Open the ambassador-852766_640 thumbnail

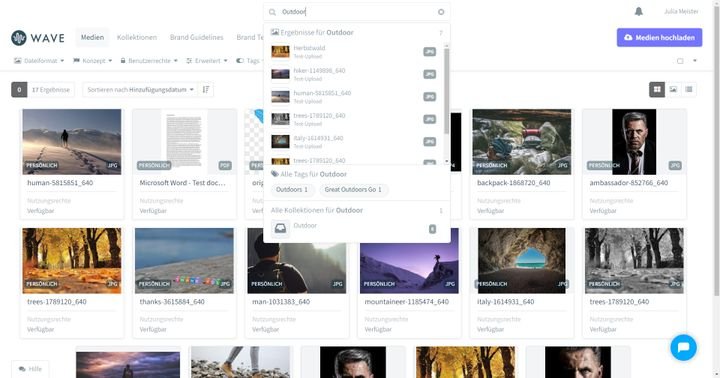click(x=634, y=141)
